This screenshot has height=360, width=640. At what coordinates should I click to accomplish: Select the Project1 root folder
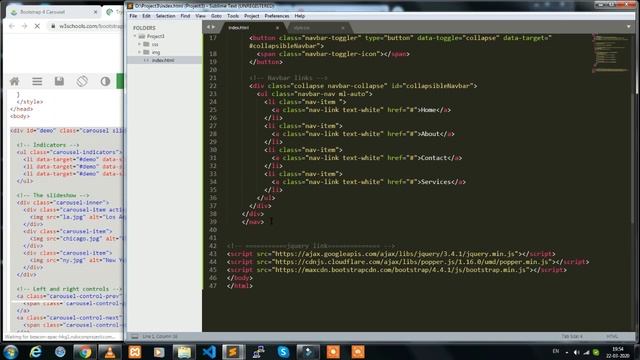click(x=164, y=36)
